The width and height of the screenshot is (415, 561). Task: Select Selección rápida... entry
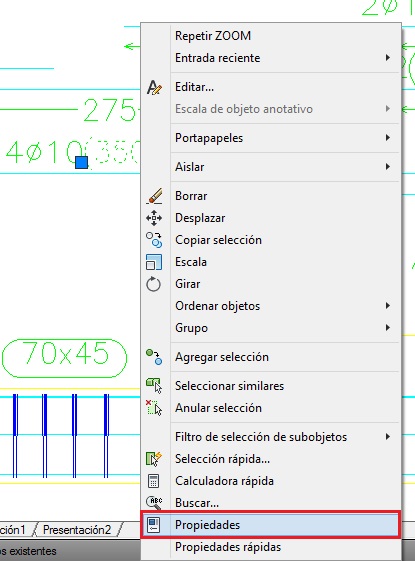[x=270, y=459]
